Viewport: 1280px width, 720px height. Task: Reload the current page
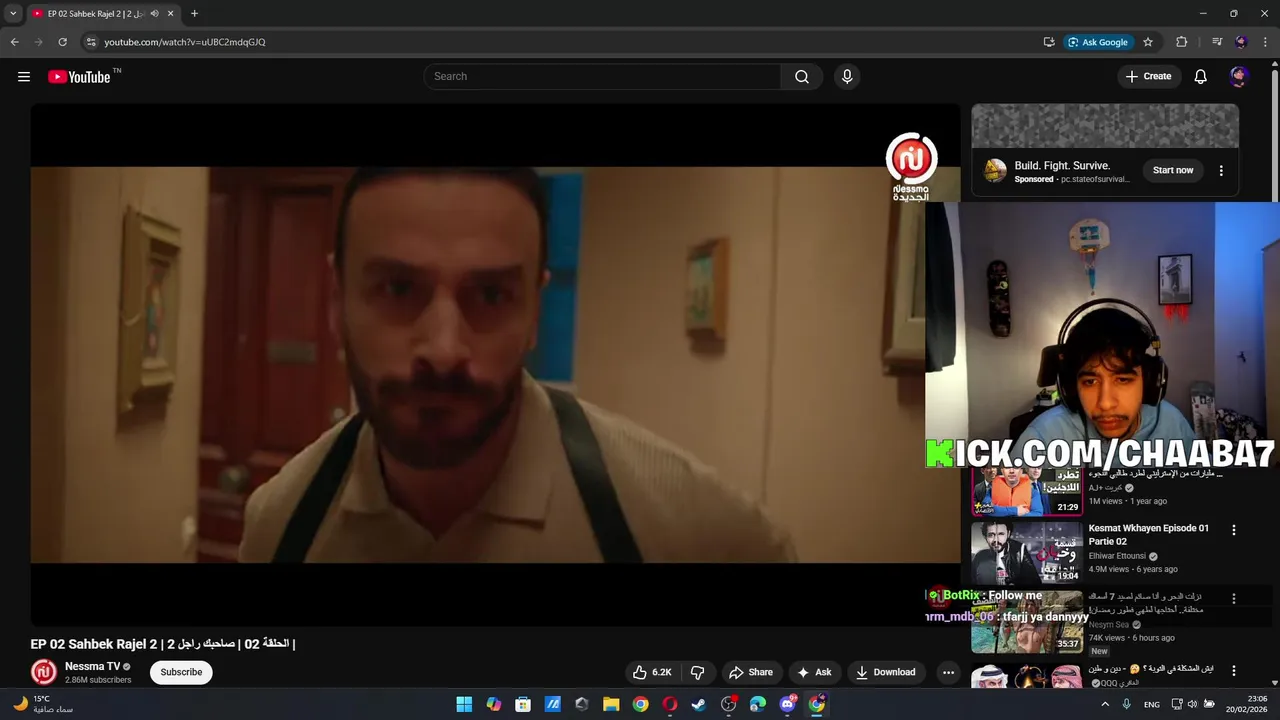point(62,42)
